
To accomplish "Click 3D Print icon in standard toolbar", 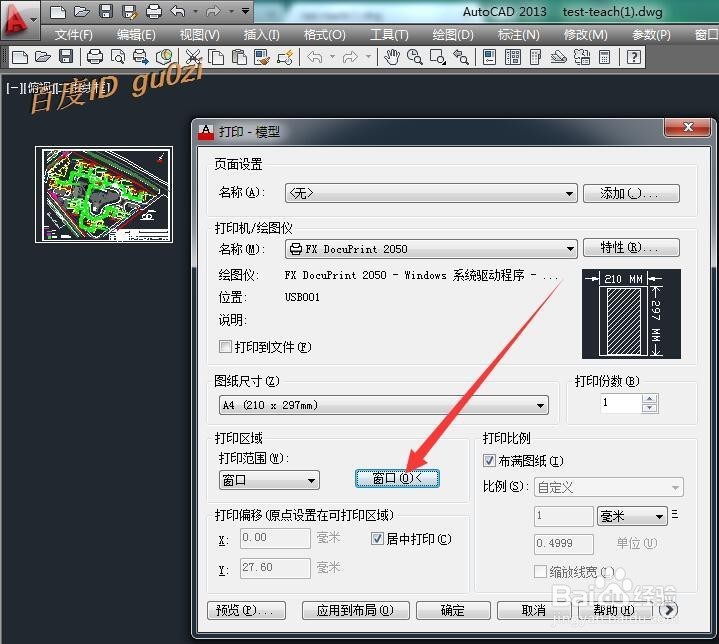I will (x=164, y=57).
